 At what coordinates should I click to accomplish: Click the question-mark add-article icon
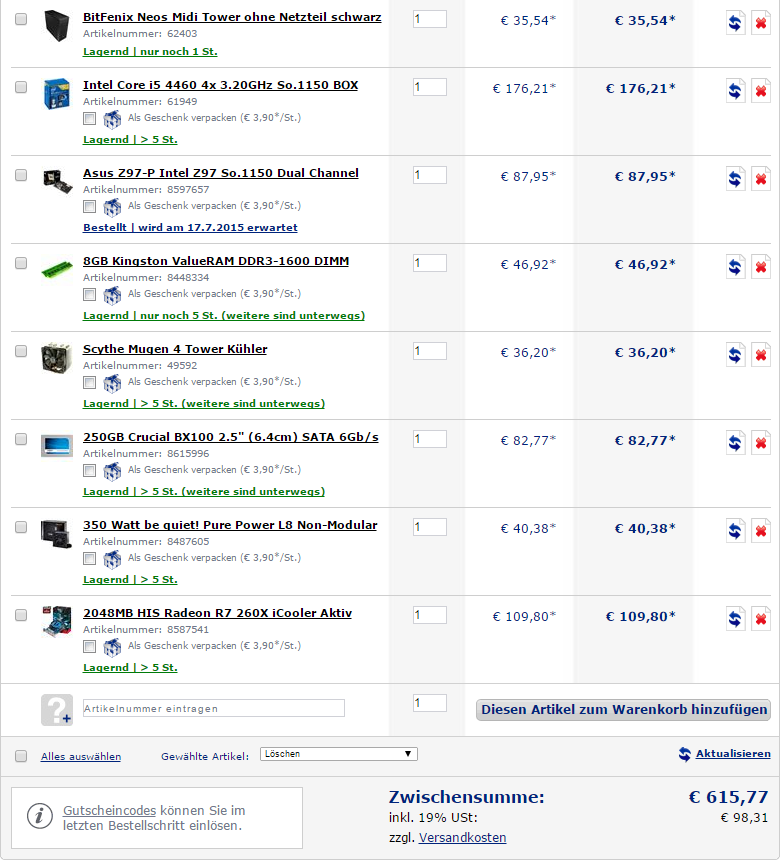57,710
